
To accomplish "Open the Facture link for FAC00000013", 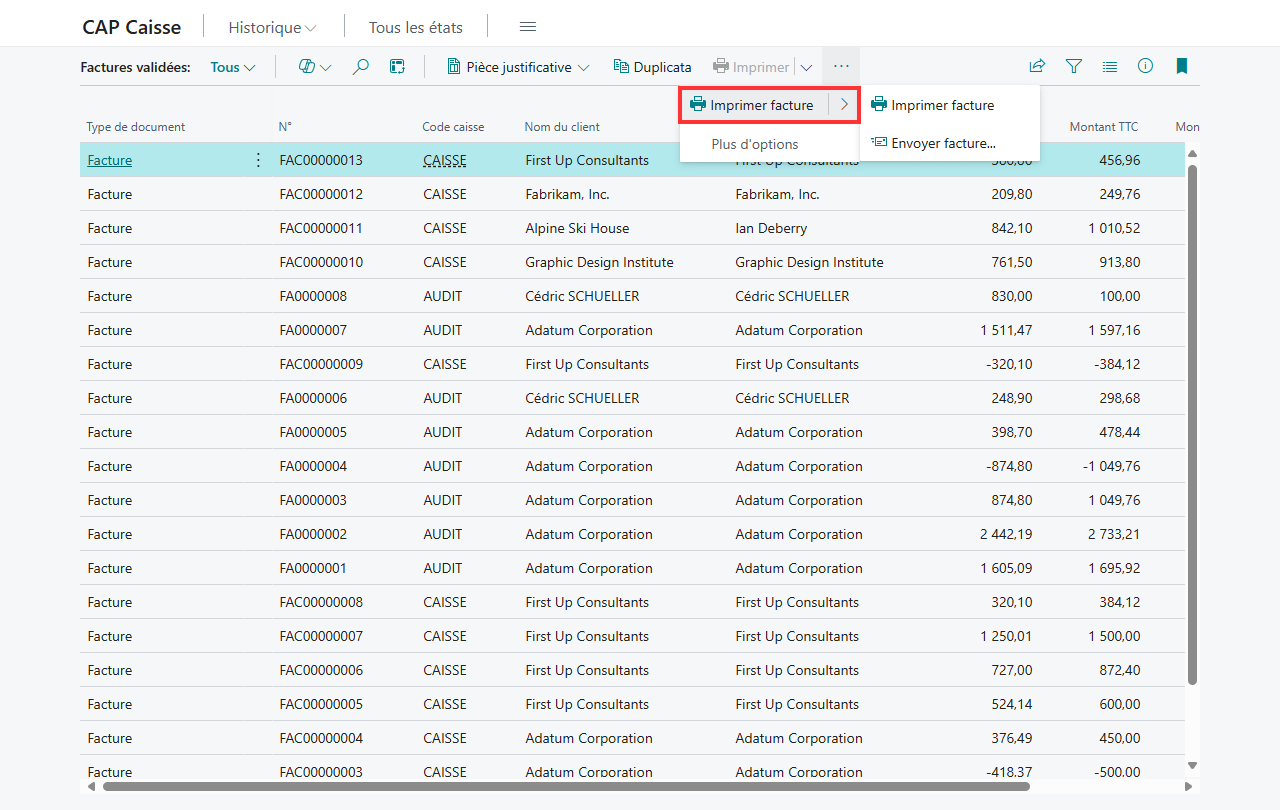I will 110,160.
